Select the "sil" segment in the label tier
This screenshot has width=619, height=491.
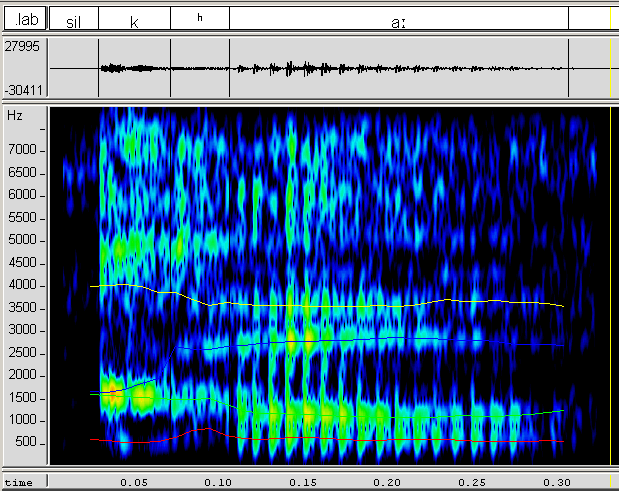73,20
